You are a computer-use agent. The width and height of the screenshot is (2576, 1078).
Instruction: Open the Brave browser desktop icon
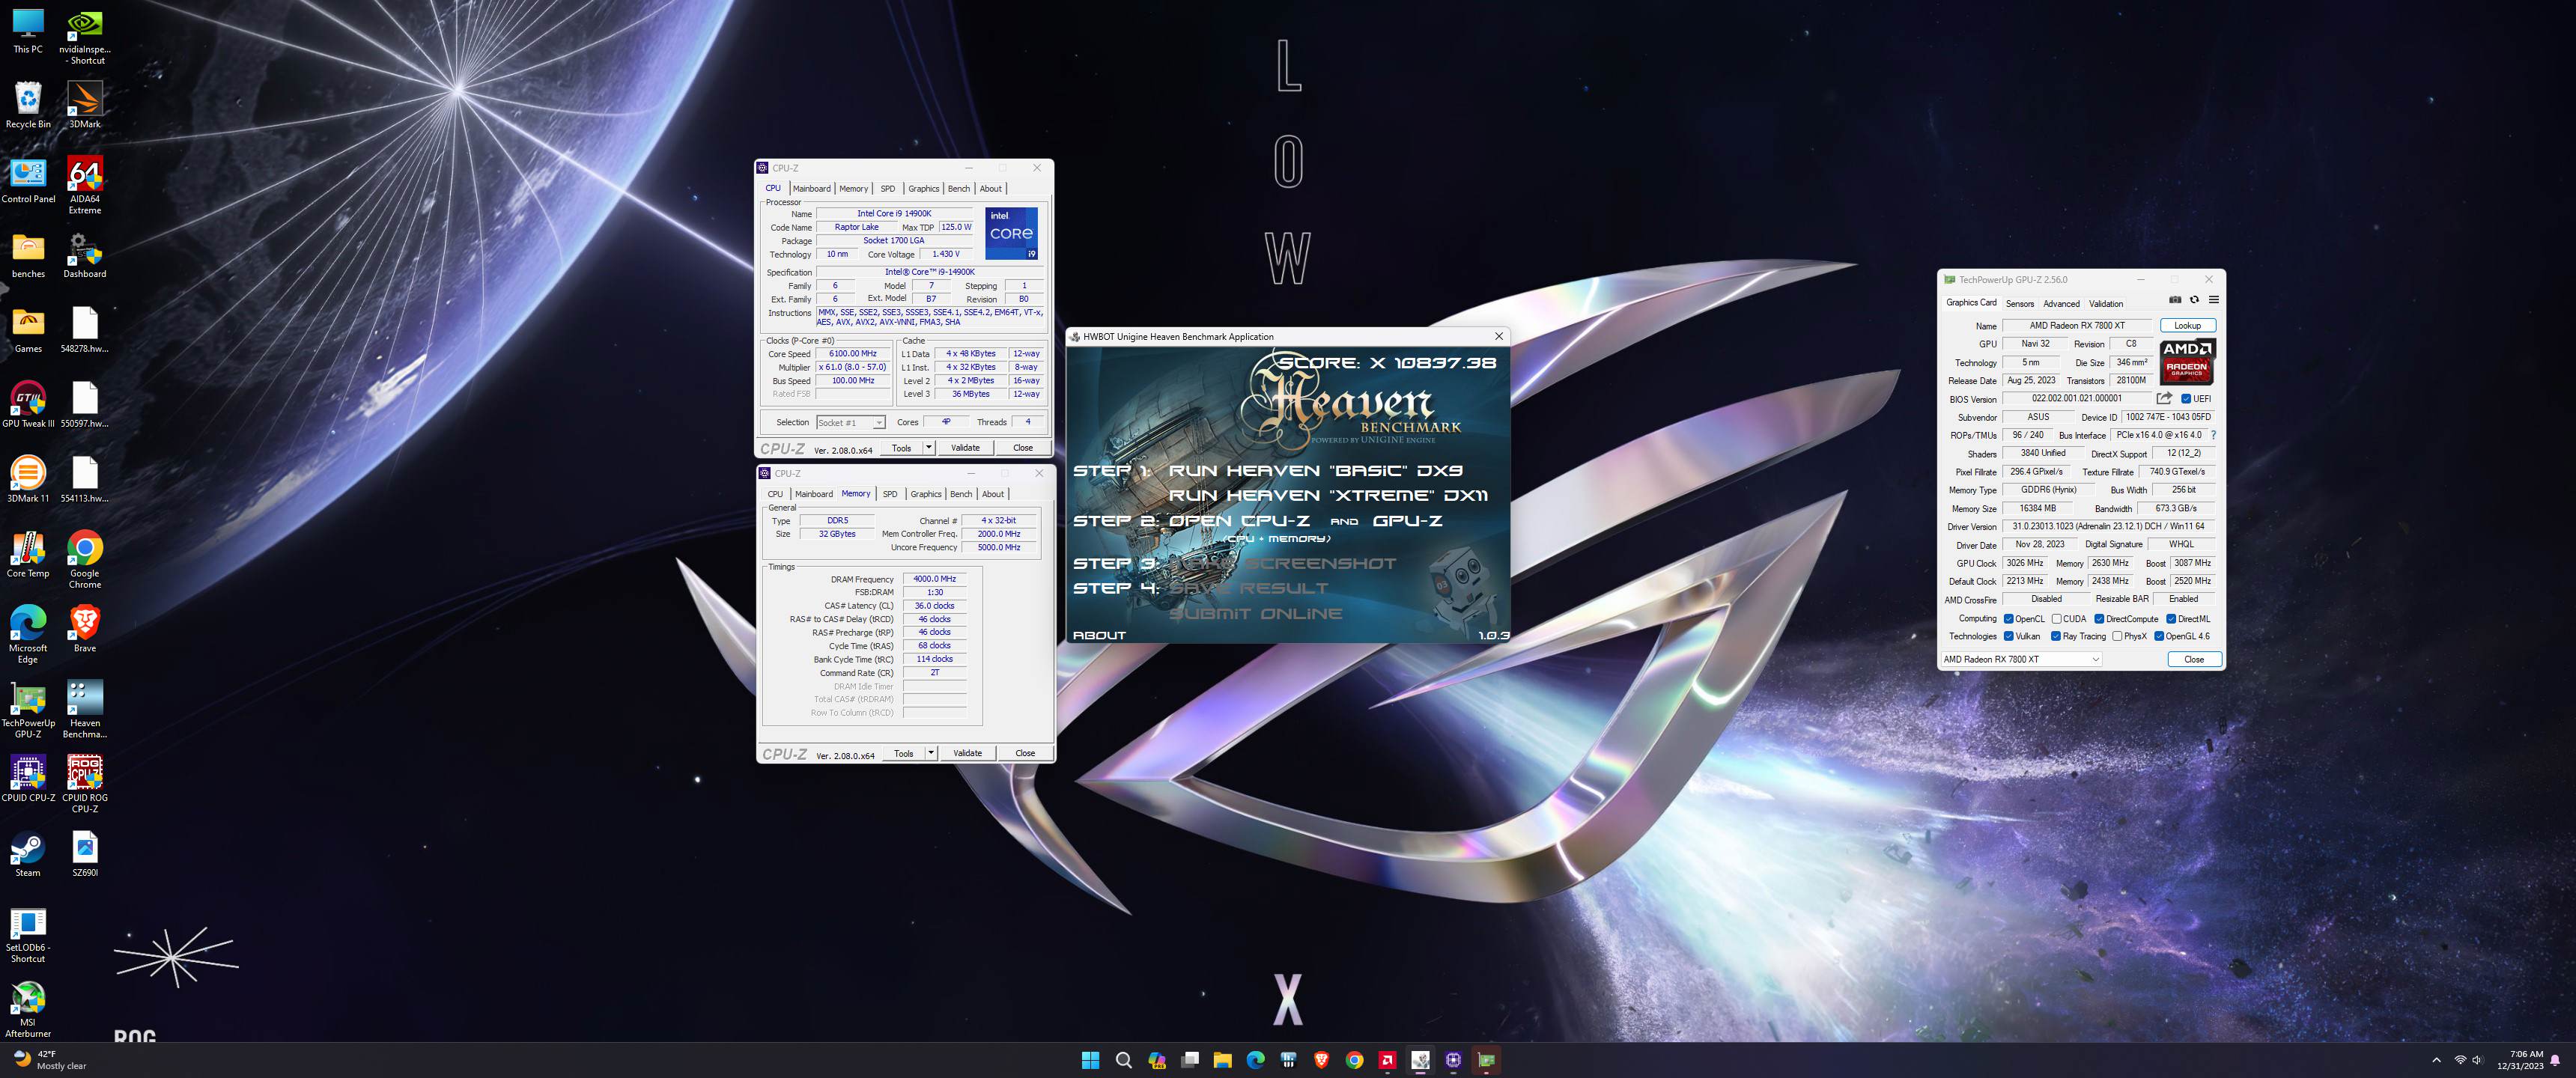click(x=84, y=629)
